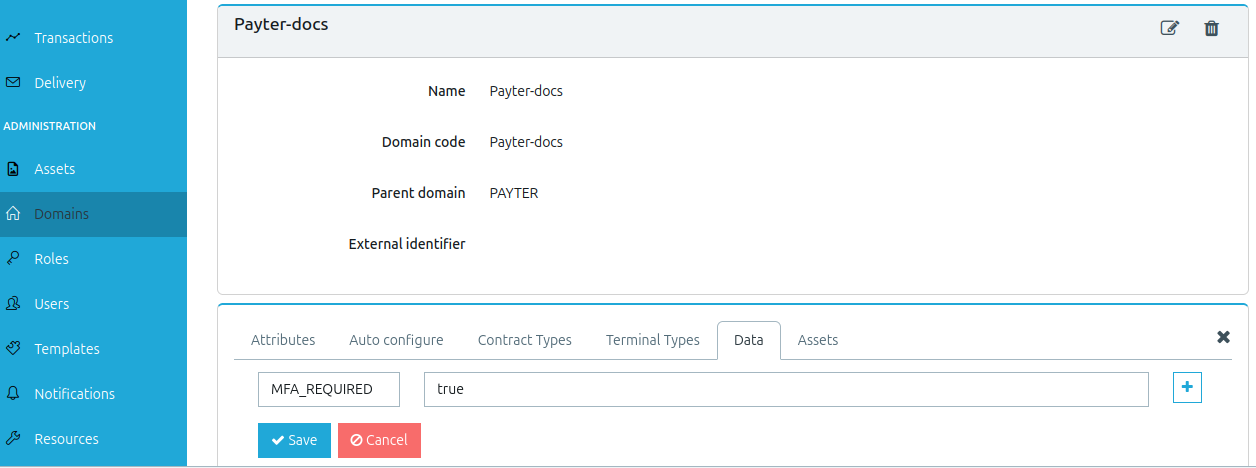Click the External identifier label
Screen dimensions: 1256x468
pos(407,244)
